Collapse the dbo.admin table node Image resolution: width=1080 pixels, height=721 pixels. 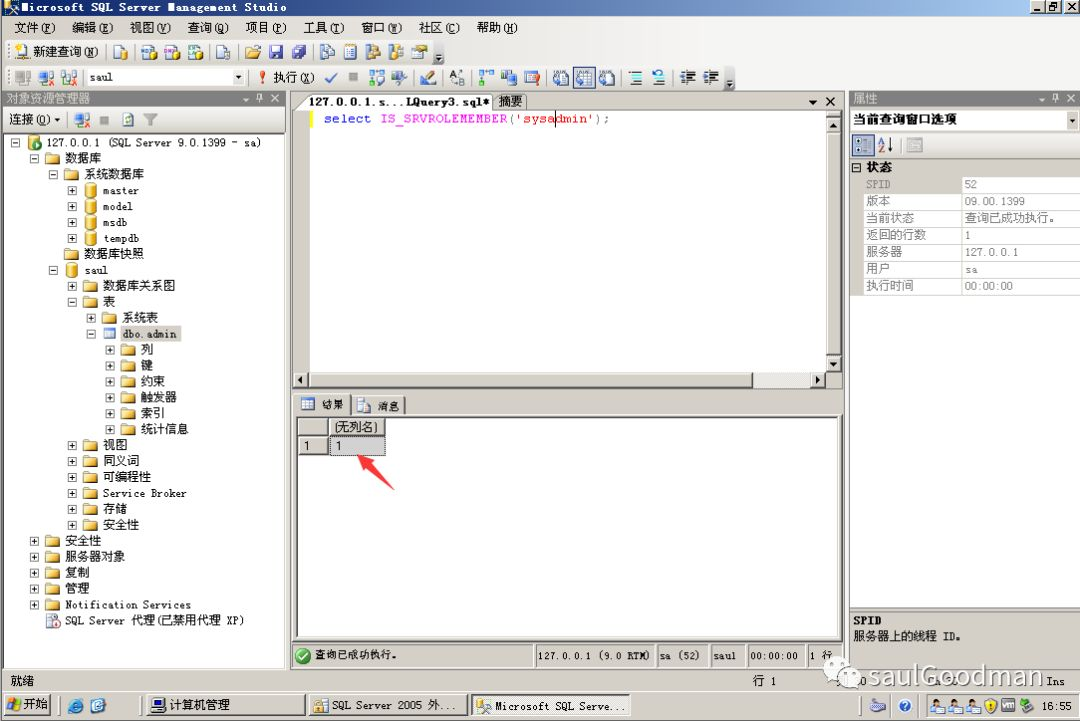[91, 333]
